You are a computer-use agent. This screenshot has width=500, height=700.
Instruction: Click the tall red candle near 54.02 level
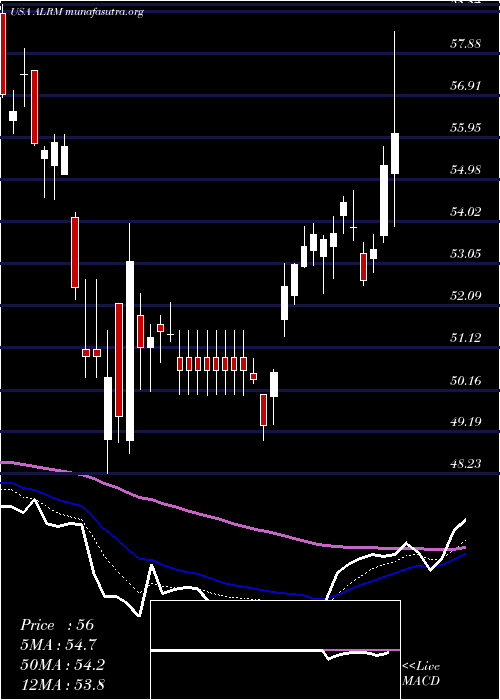coord(75,252)
